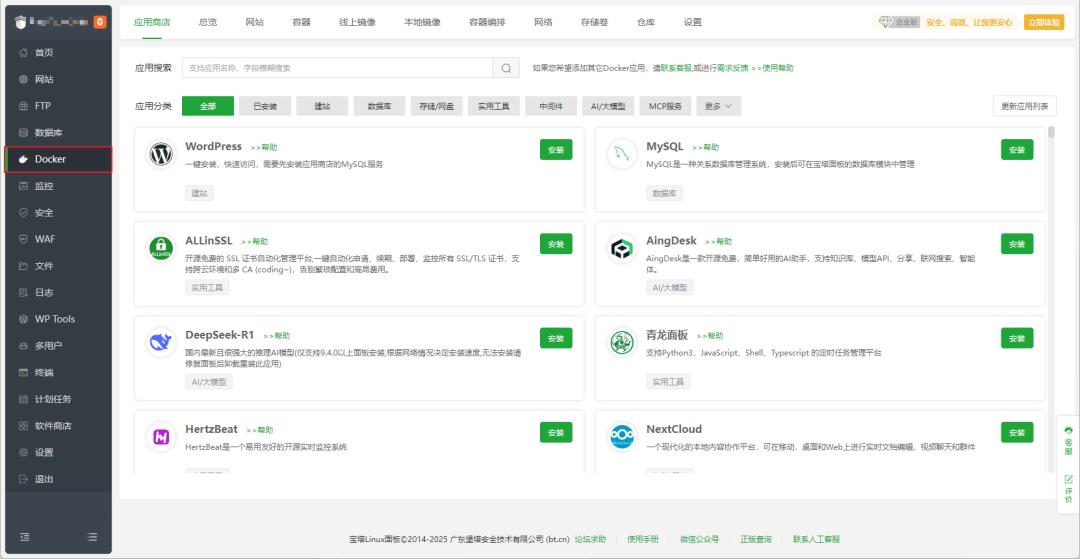This screenshot has width=1080, height=559.
Task: Switch to the 本地镜像 tab
Action: [x=422, y=22]
